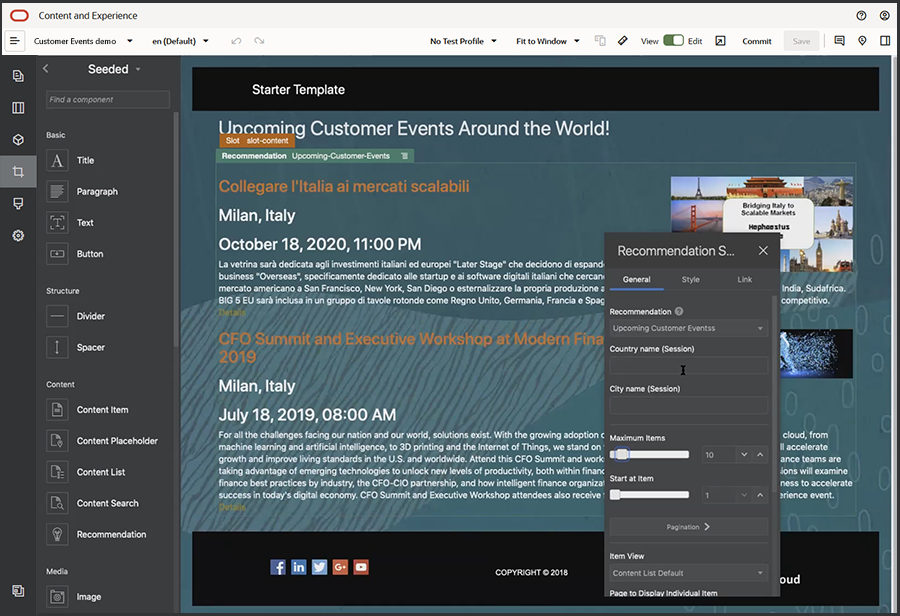
Task: Click the location pin toolbar icon
Action: [862, 41]
